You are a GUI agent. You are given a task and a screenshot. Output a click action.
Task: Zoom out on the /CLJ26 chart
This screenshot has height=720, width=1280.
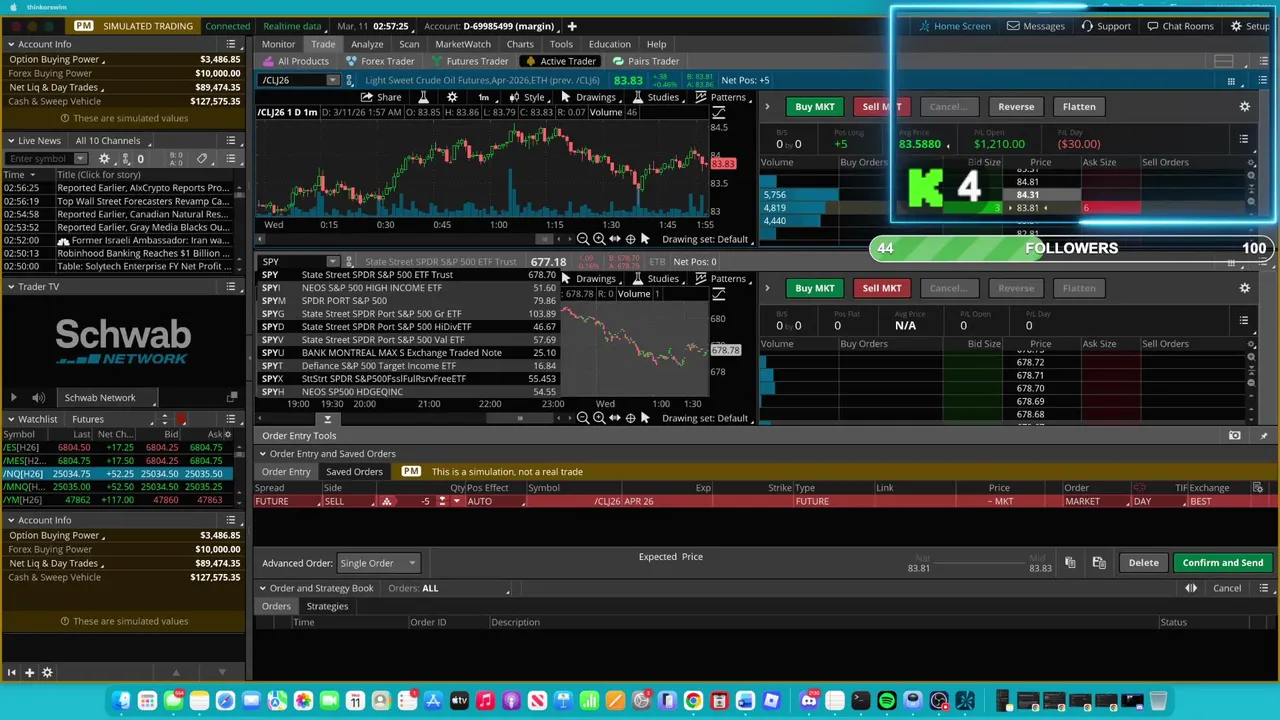583,239
